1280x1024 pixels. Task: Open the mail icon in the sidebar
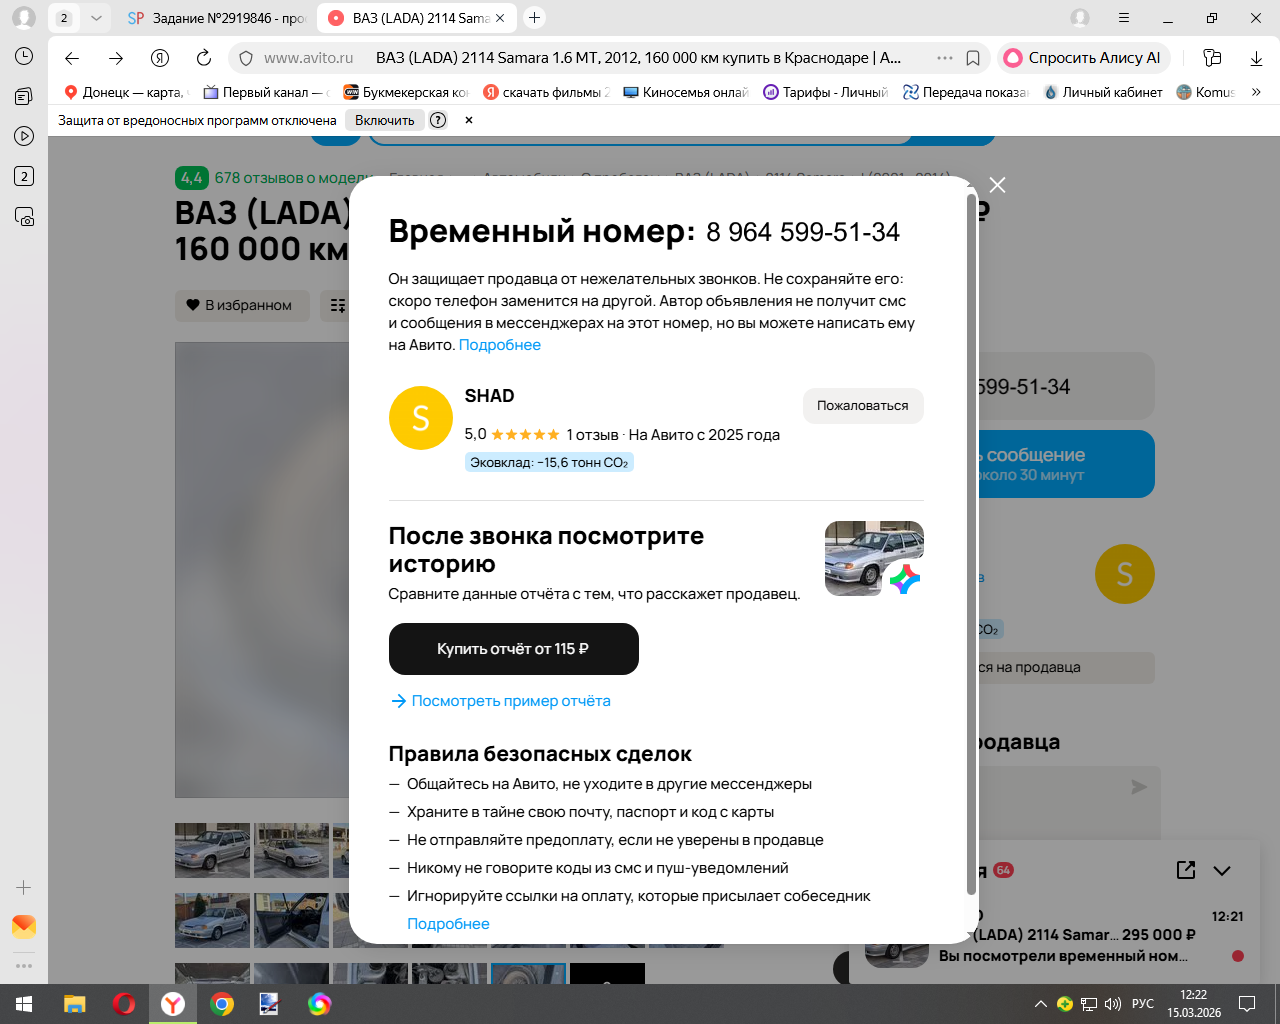pos(24,926)
